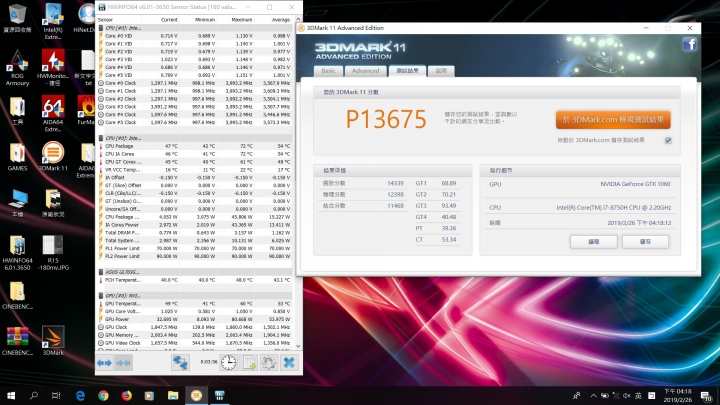Open HWiNFO remote network connection icon
This screenshot has width=720, height=405.
(180, 363)
